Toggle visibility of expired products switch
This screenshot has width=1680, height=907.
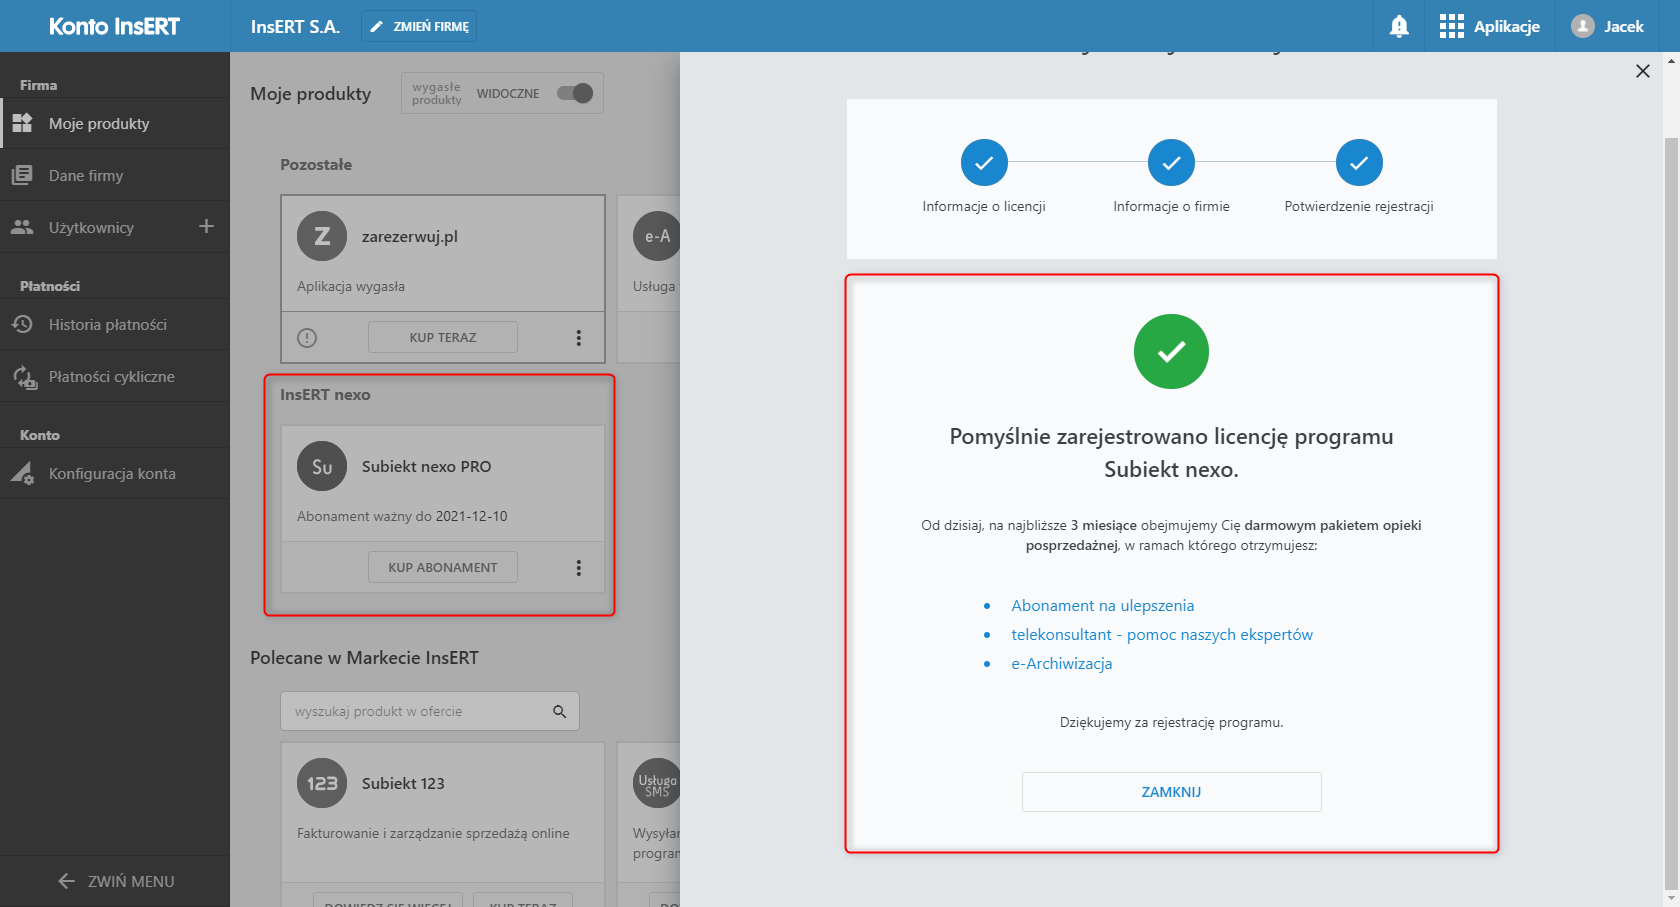[575, 93]
